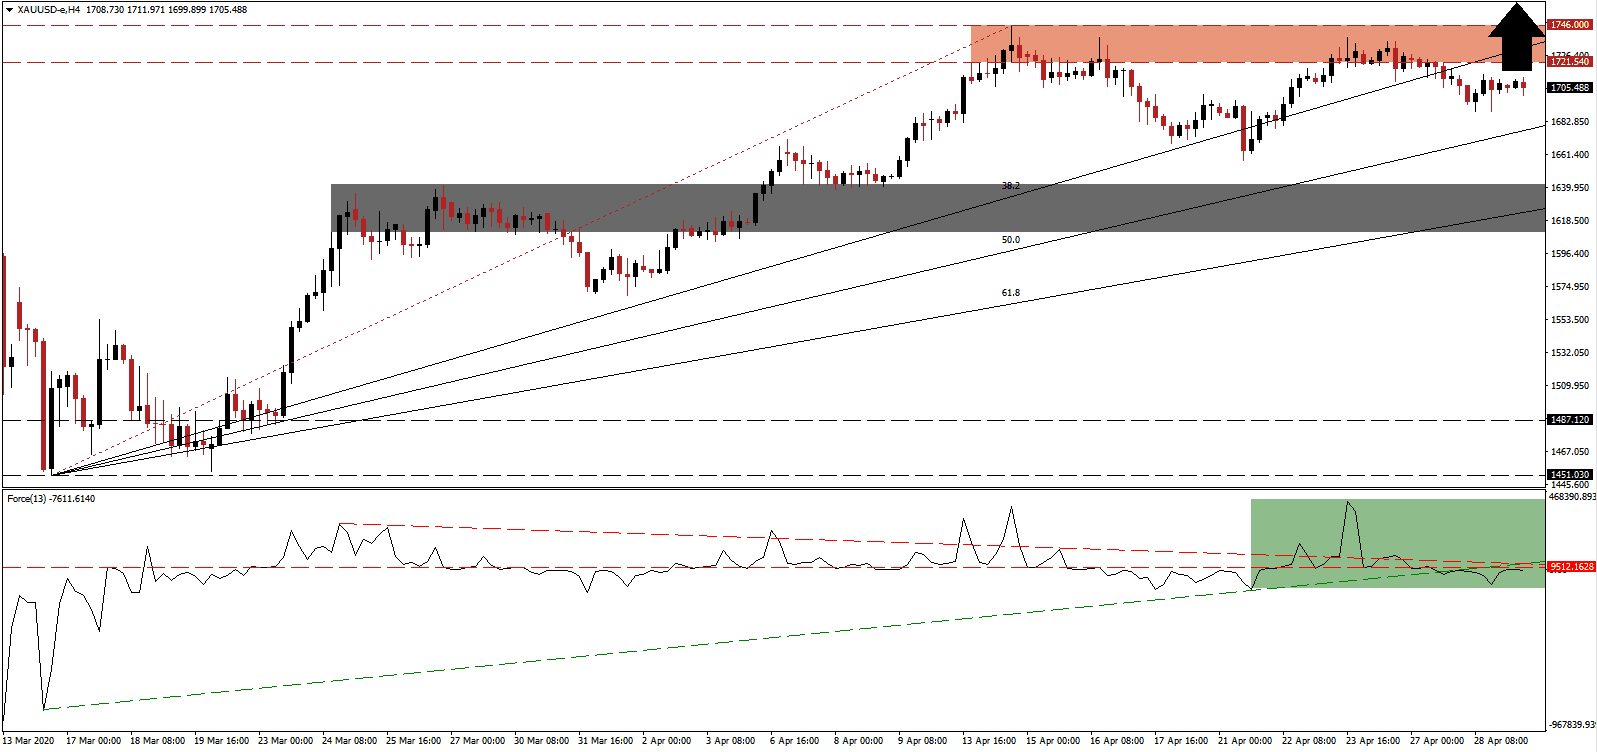The width and height of the screenshot is (1597, 752).
Task: Click the 18 Mar 08:00 time label
Action: pyautogui.click(x=157, y=741)
